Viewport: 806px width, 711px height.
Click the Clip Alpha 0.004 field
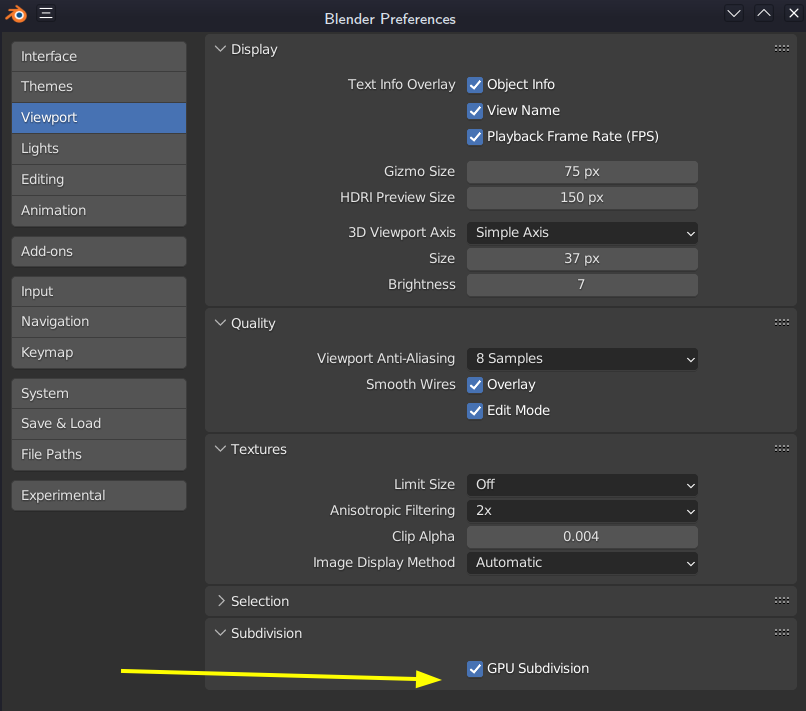pos(582,537)
